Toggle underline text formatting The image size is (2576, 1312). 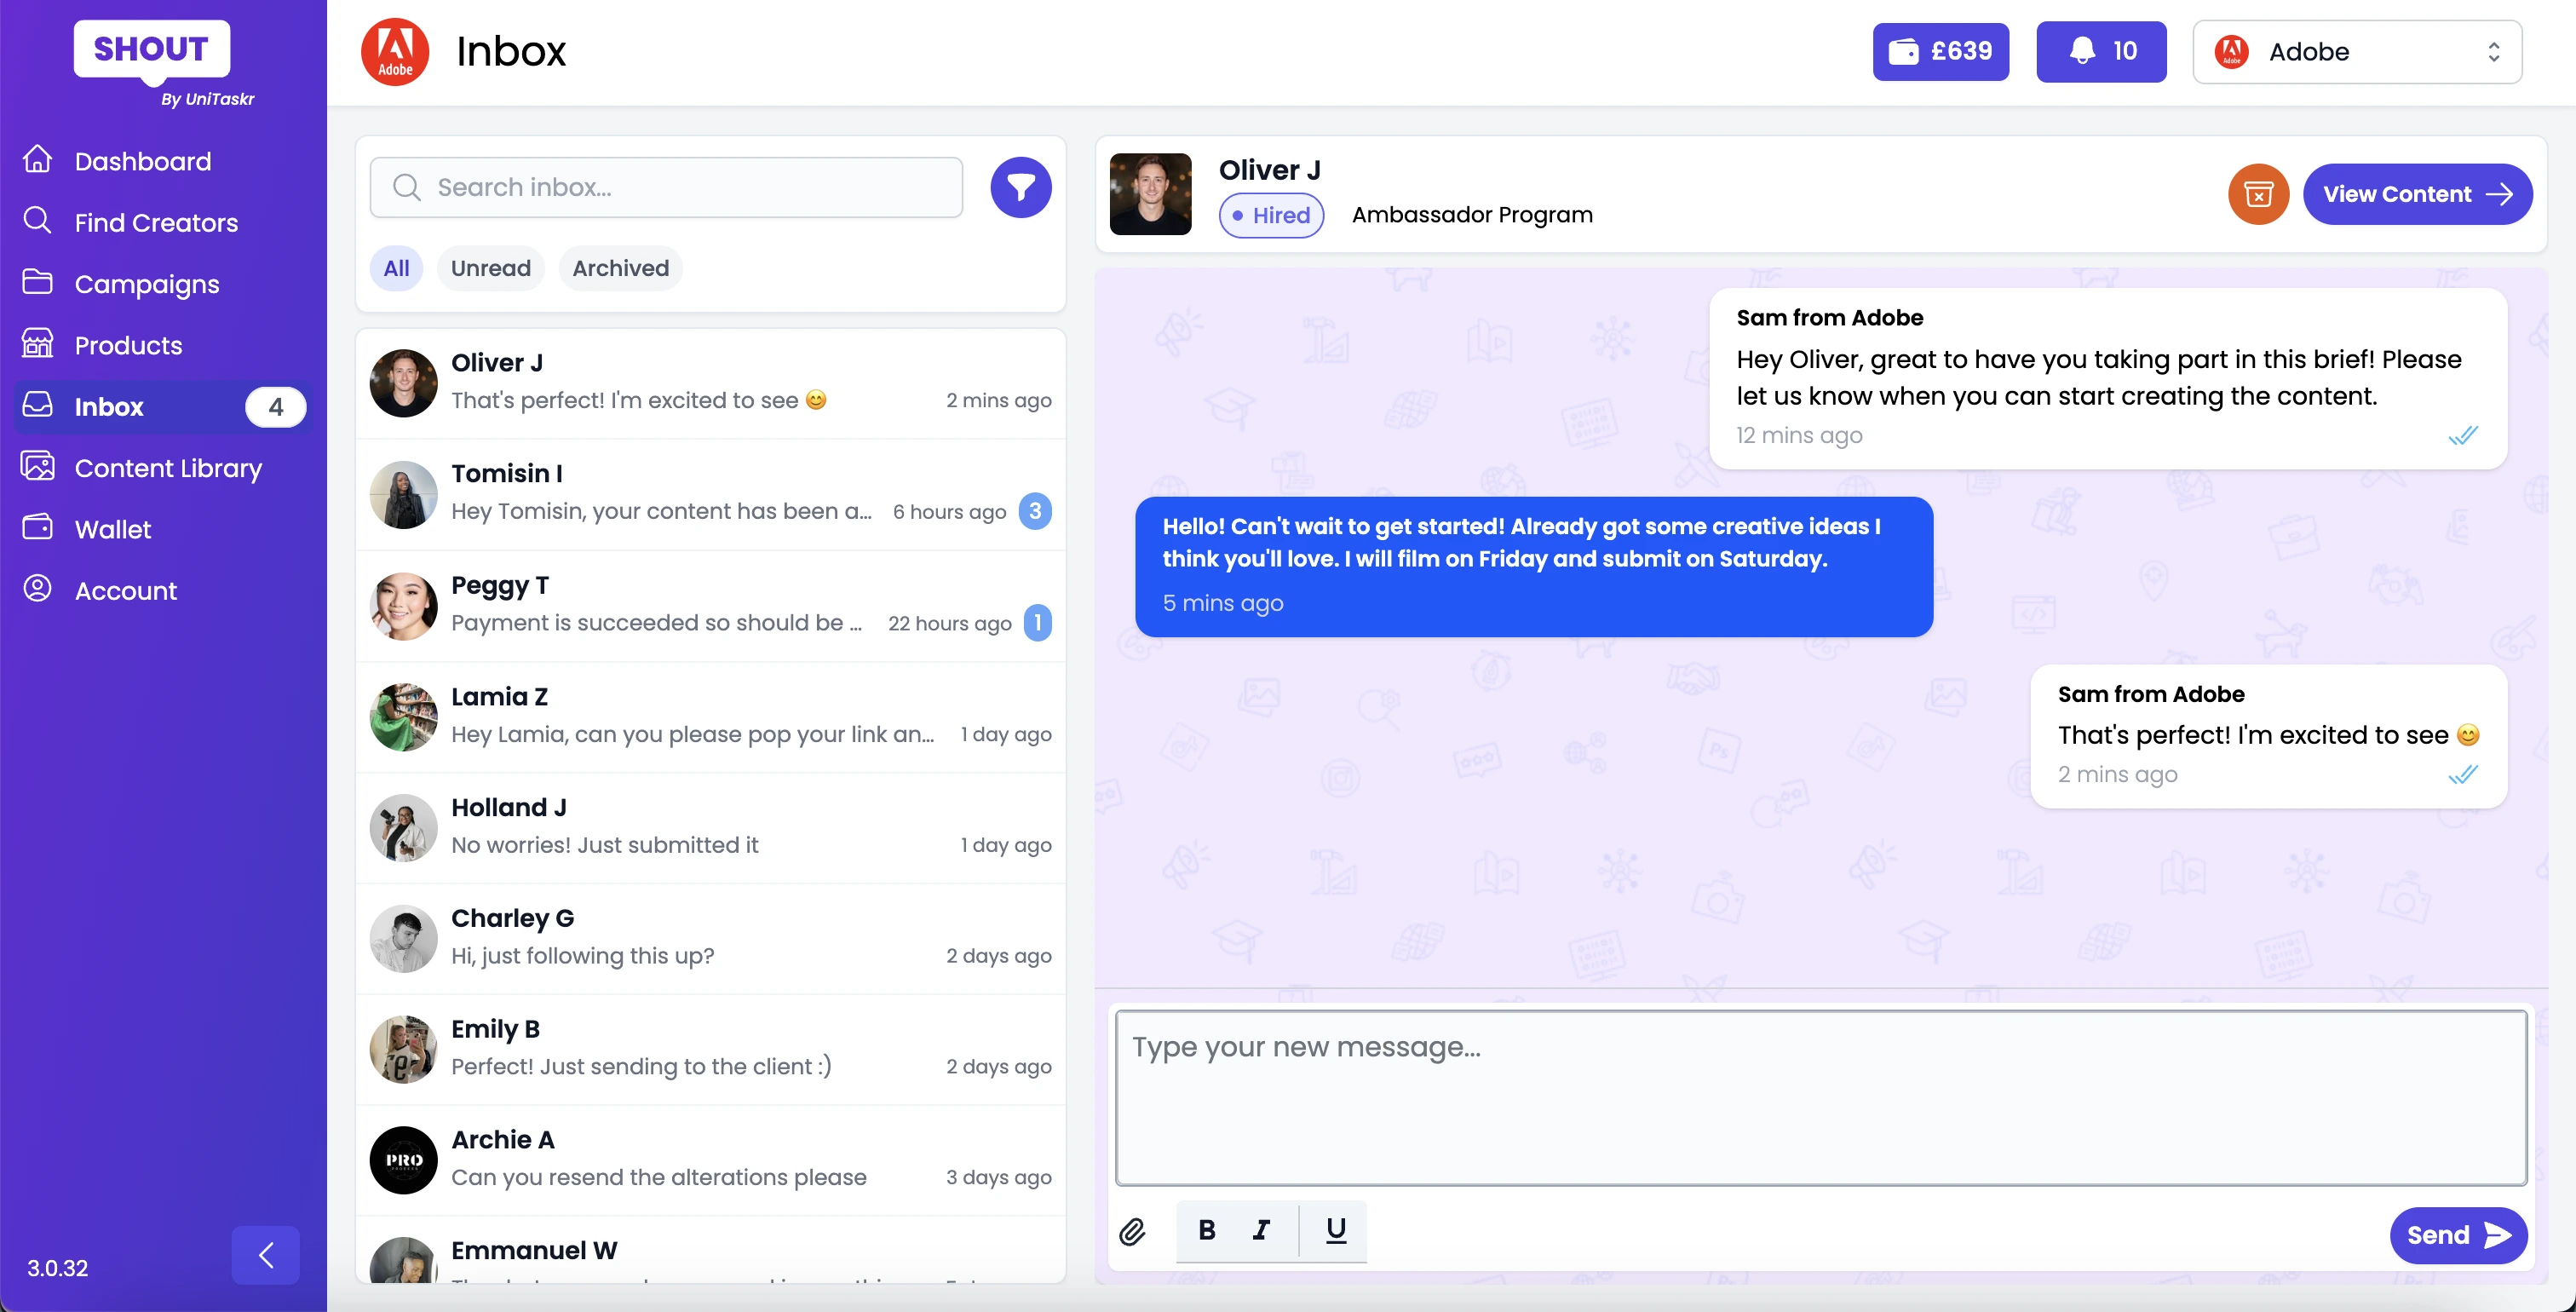[1335, 1230]
